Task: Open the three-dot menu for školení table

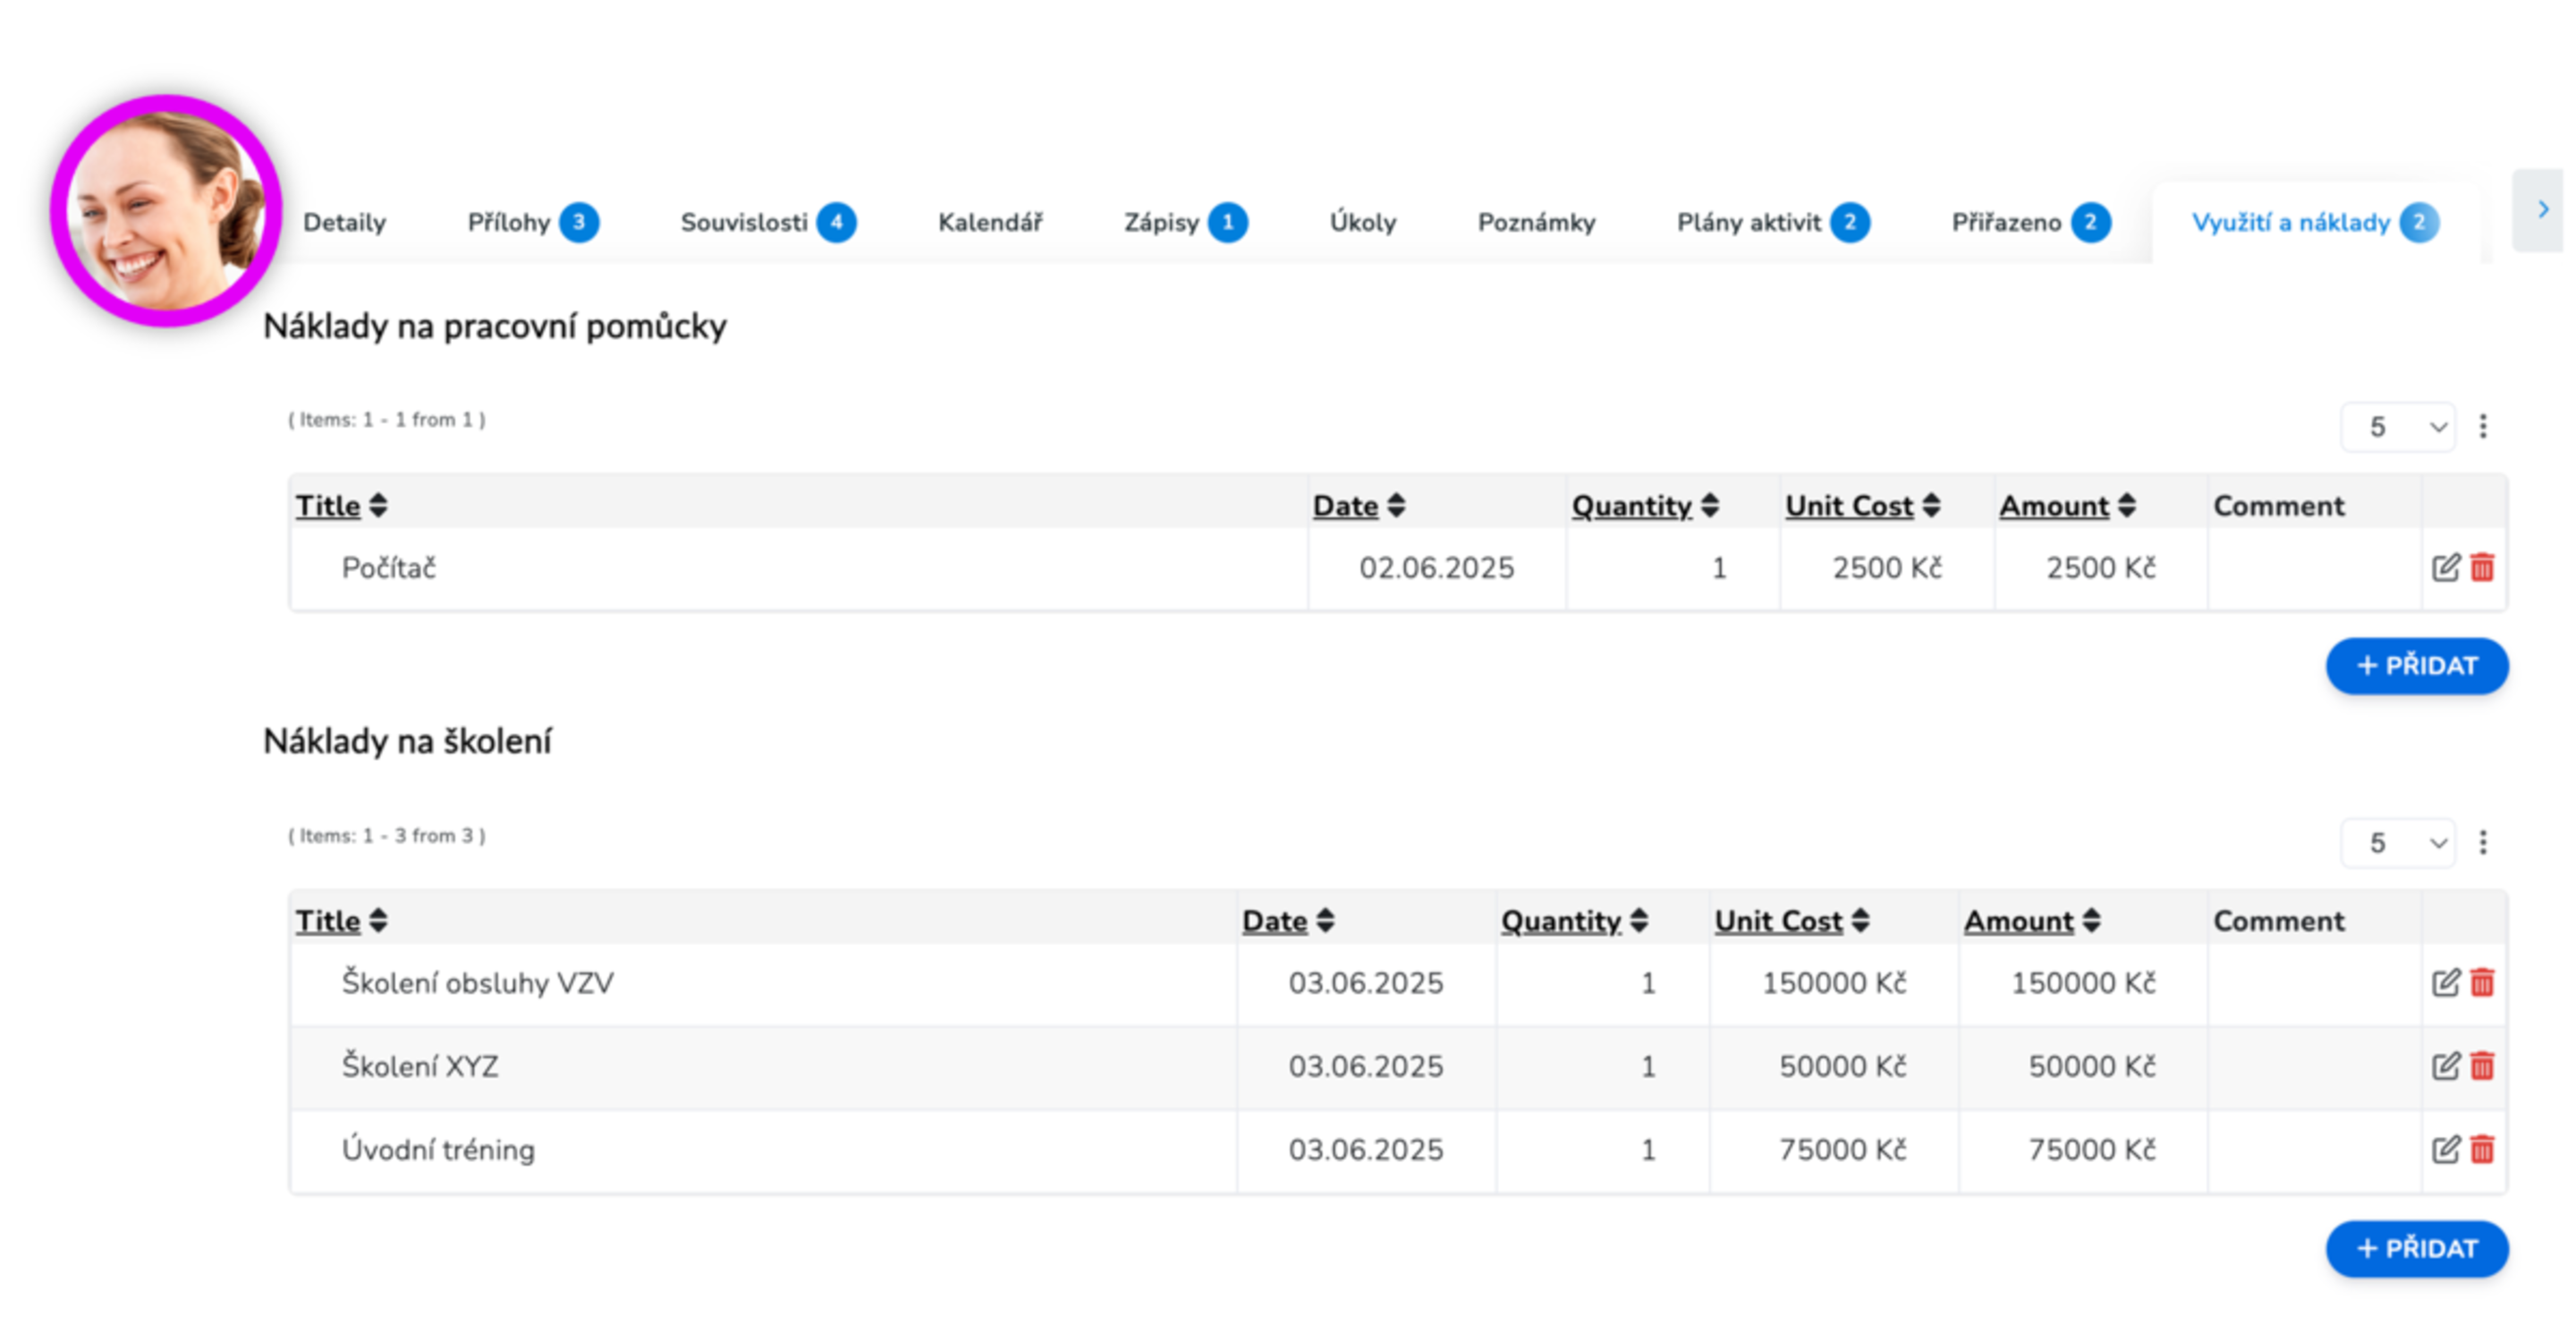Action: [x=2483, y=843]
